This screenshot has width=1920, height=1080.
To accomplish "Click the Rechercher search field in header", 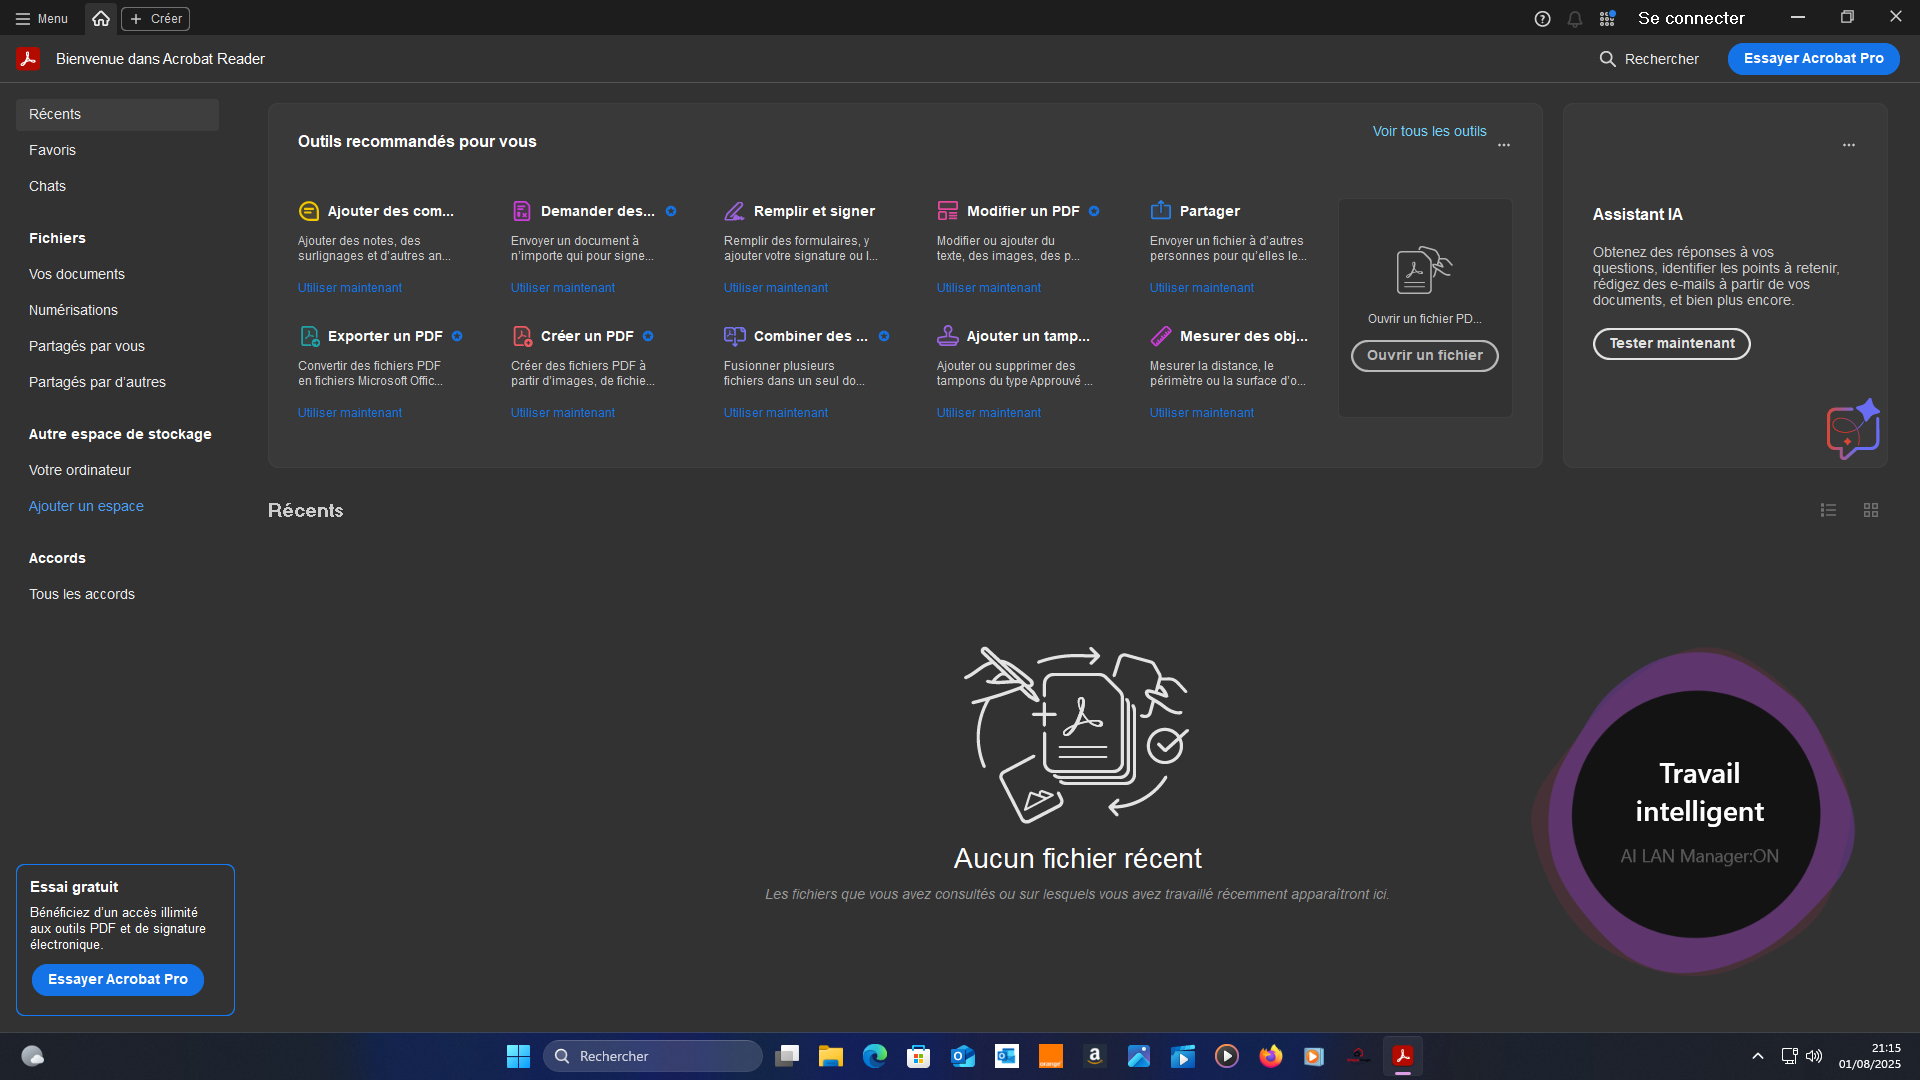I will pos(1649,59).
